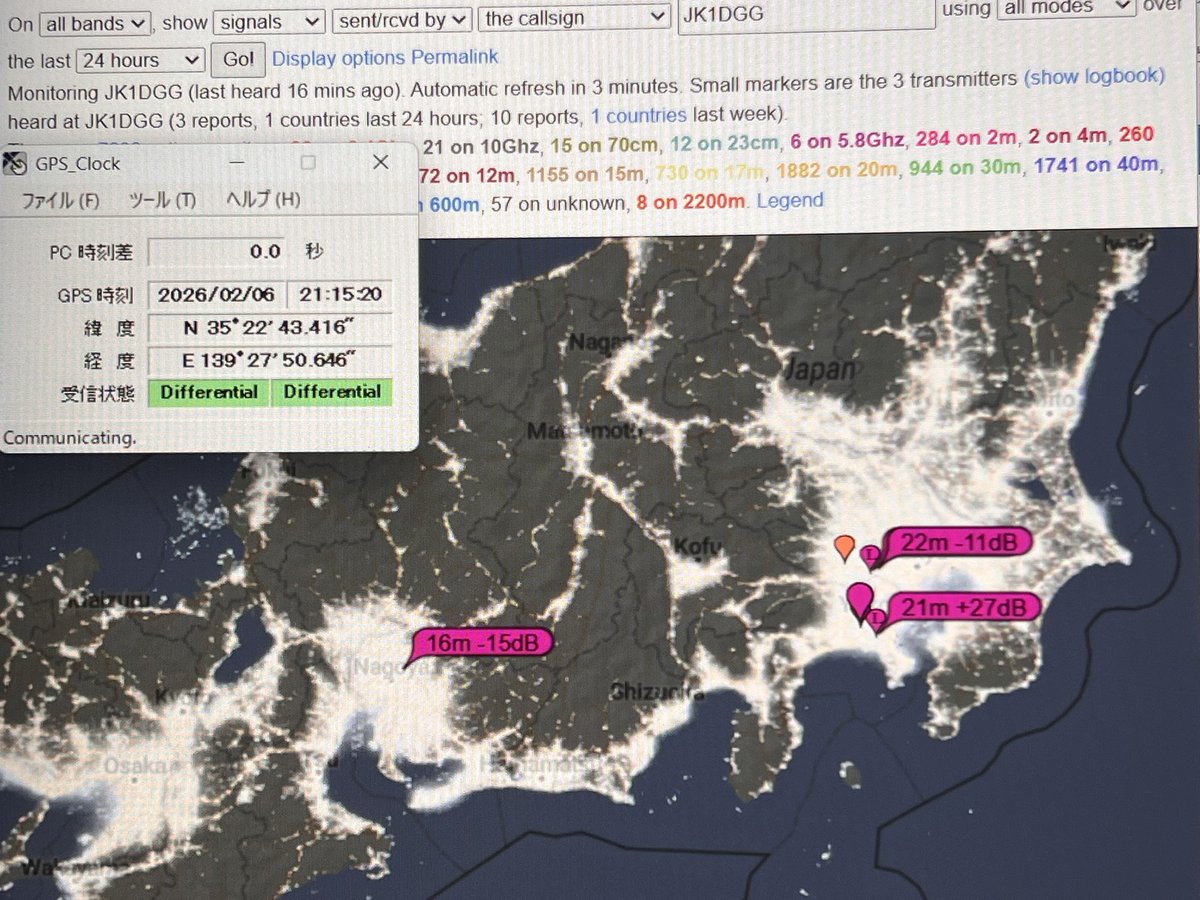The height and width of the screenshot is (900, 1200).
Task: Click the Permalink link
Action: tap(454, 57)
